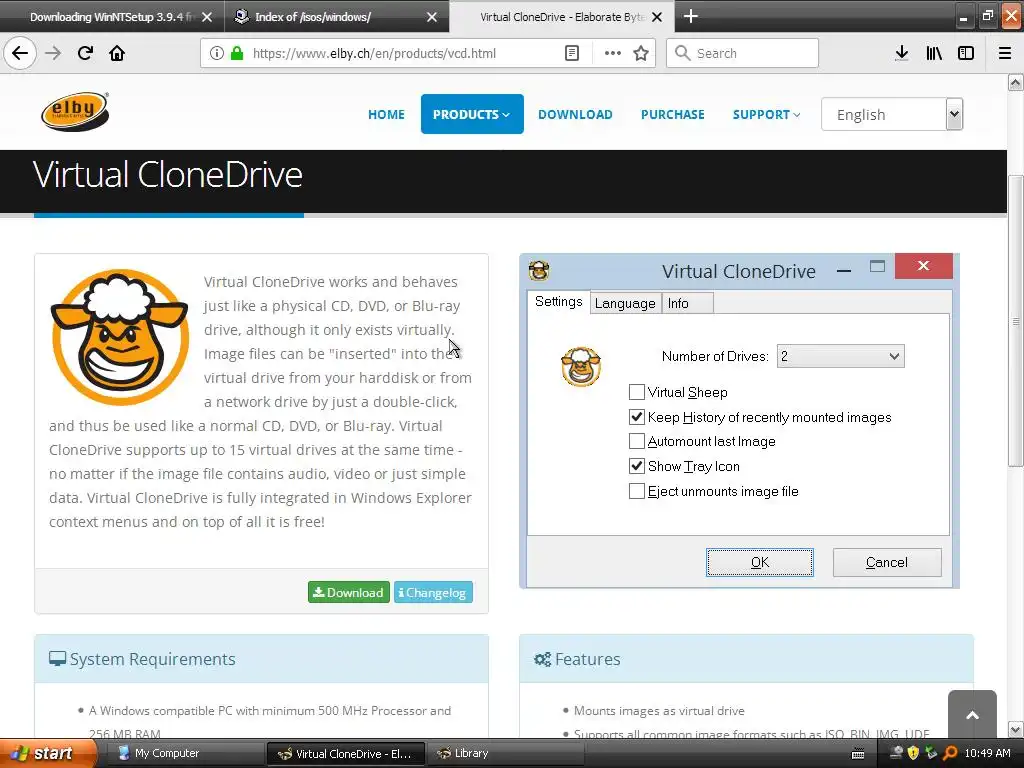1024x768 pixels.
Task: Click Cancel in the Virtual CloneDrive dialog
Action: click(887, 562)
